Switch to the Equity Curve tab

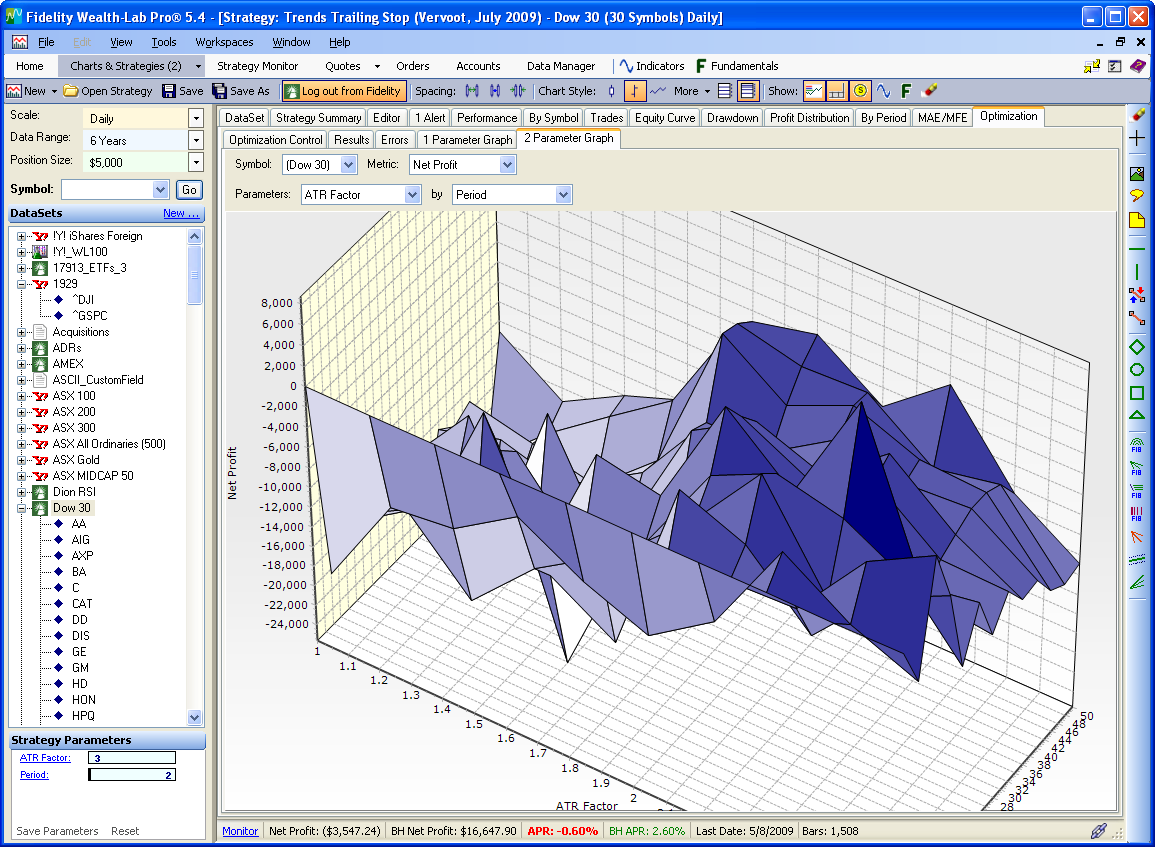pos(665,117)
